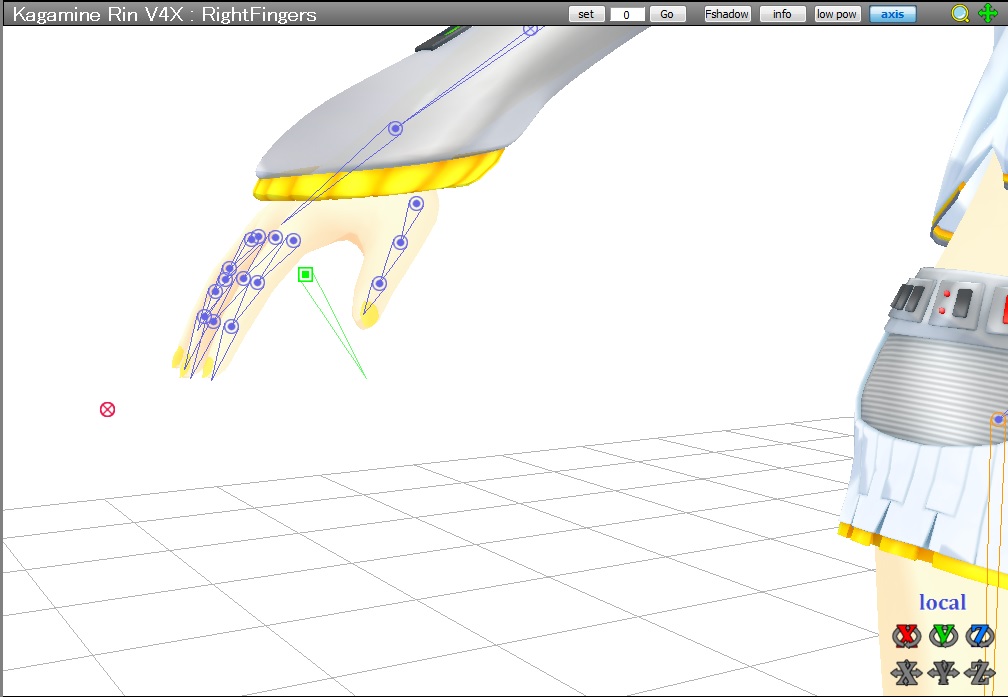Select the crossed-circle arm bone at the sleeve top

[x=530, y=30]
